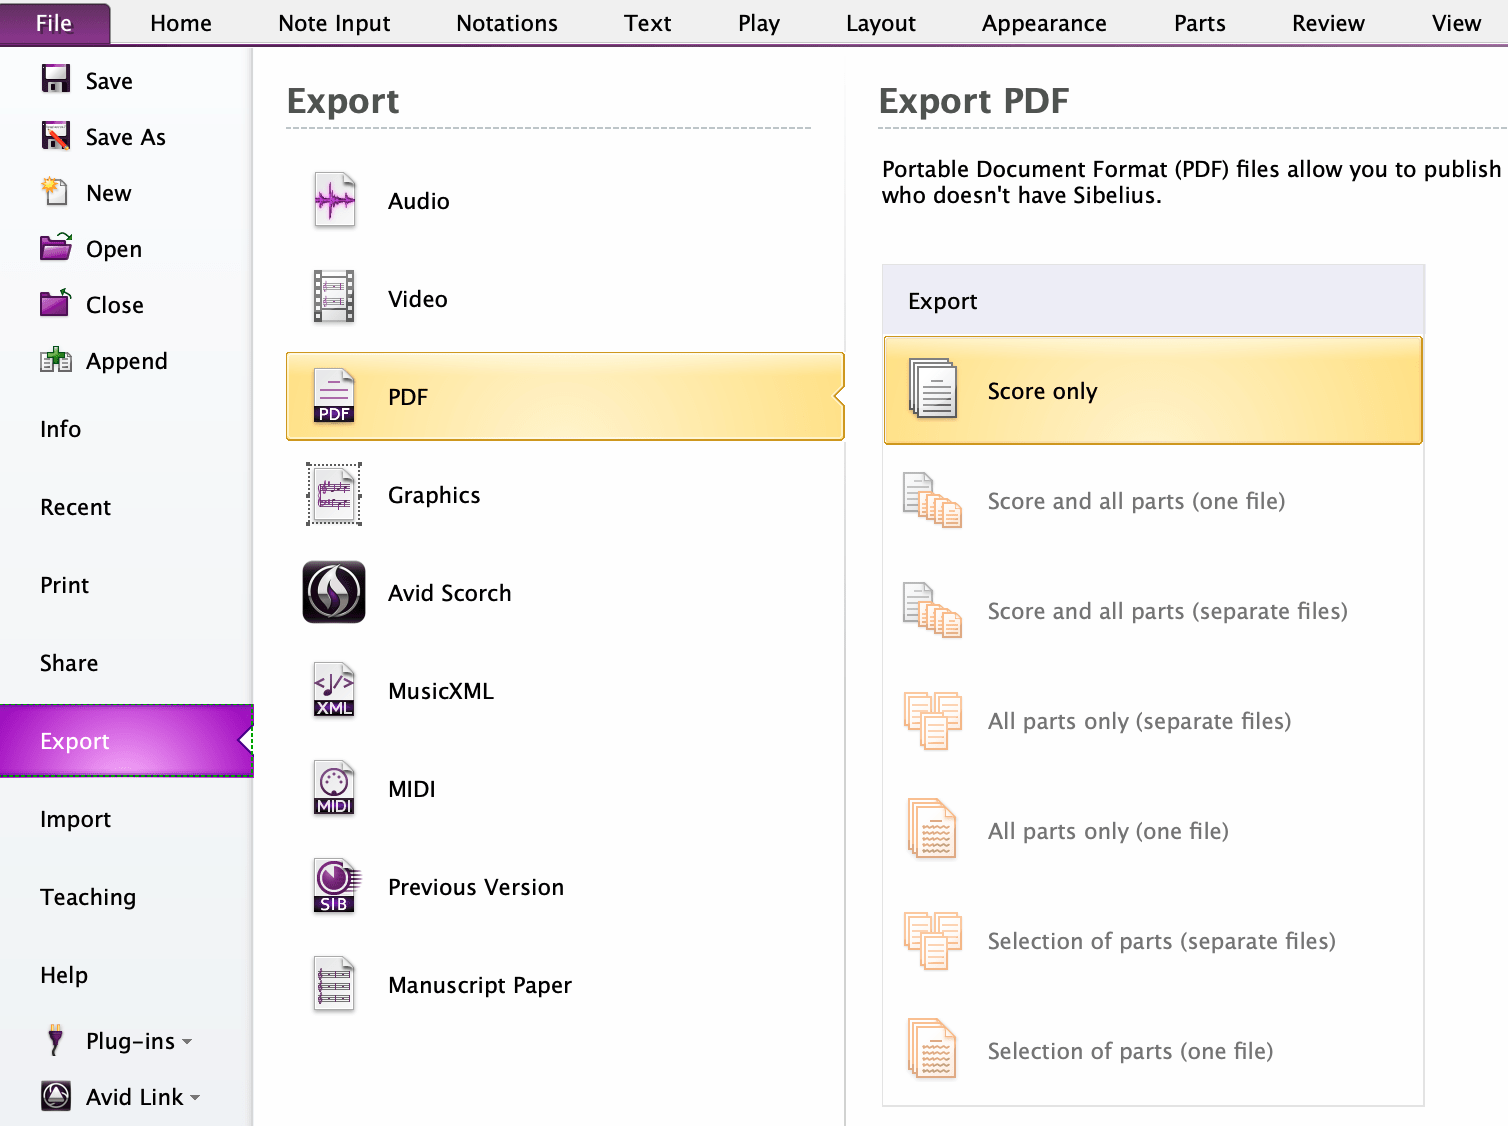The height and width of the screenshot is (1126, 1508).
Task: Select the Graphics export label
Action: 434,495
